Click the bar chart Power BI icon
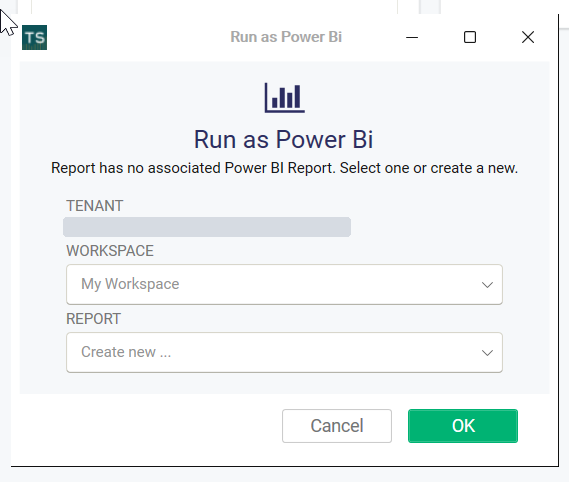The image size is (569, 482). [284, 98]
